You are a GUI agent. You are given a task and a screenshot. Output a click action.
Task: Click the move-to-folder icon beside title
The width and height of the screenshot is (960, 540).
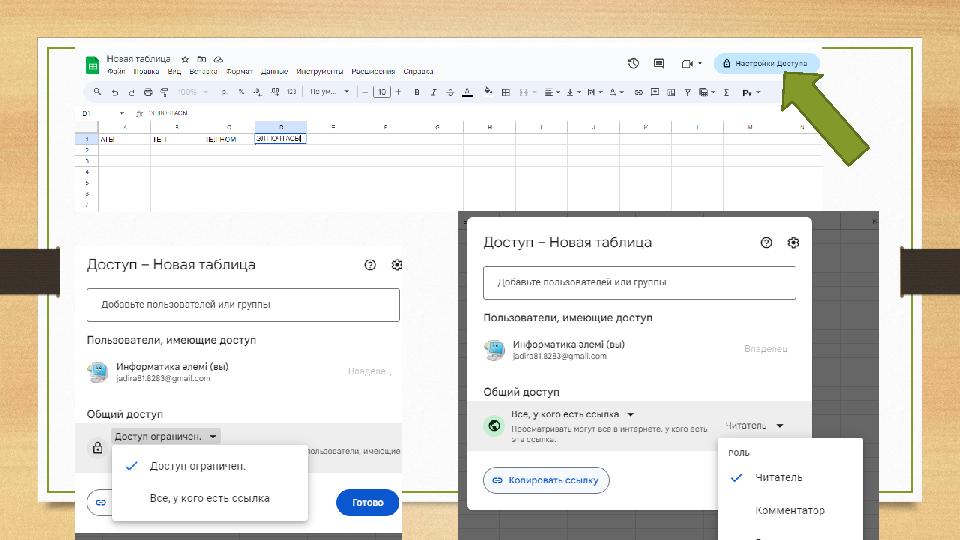pyautogui.click(x=201, y=59)
